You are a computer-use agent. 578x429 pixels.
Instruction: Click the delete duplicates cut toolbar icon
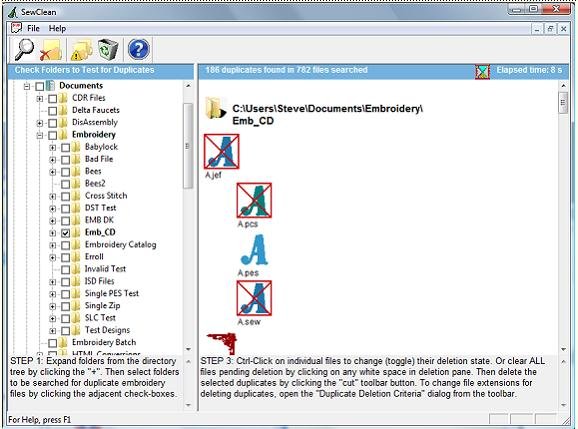click(51, 50)
